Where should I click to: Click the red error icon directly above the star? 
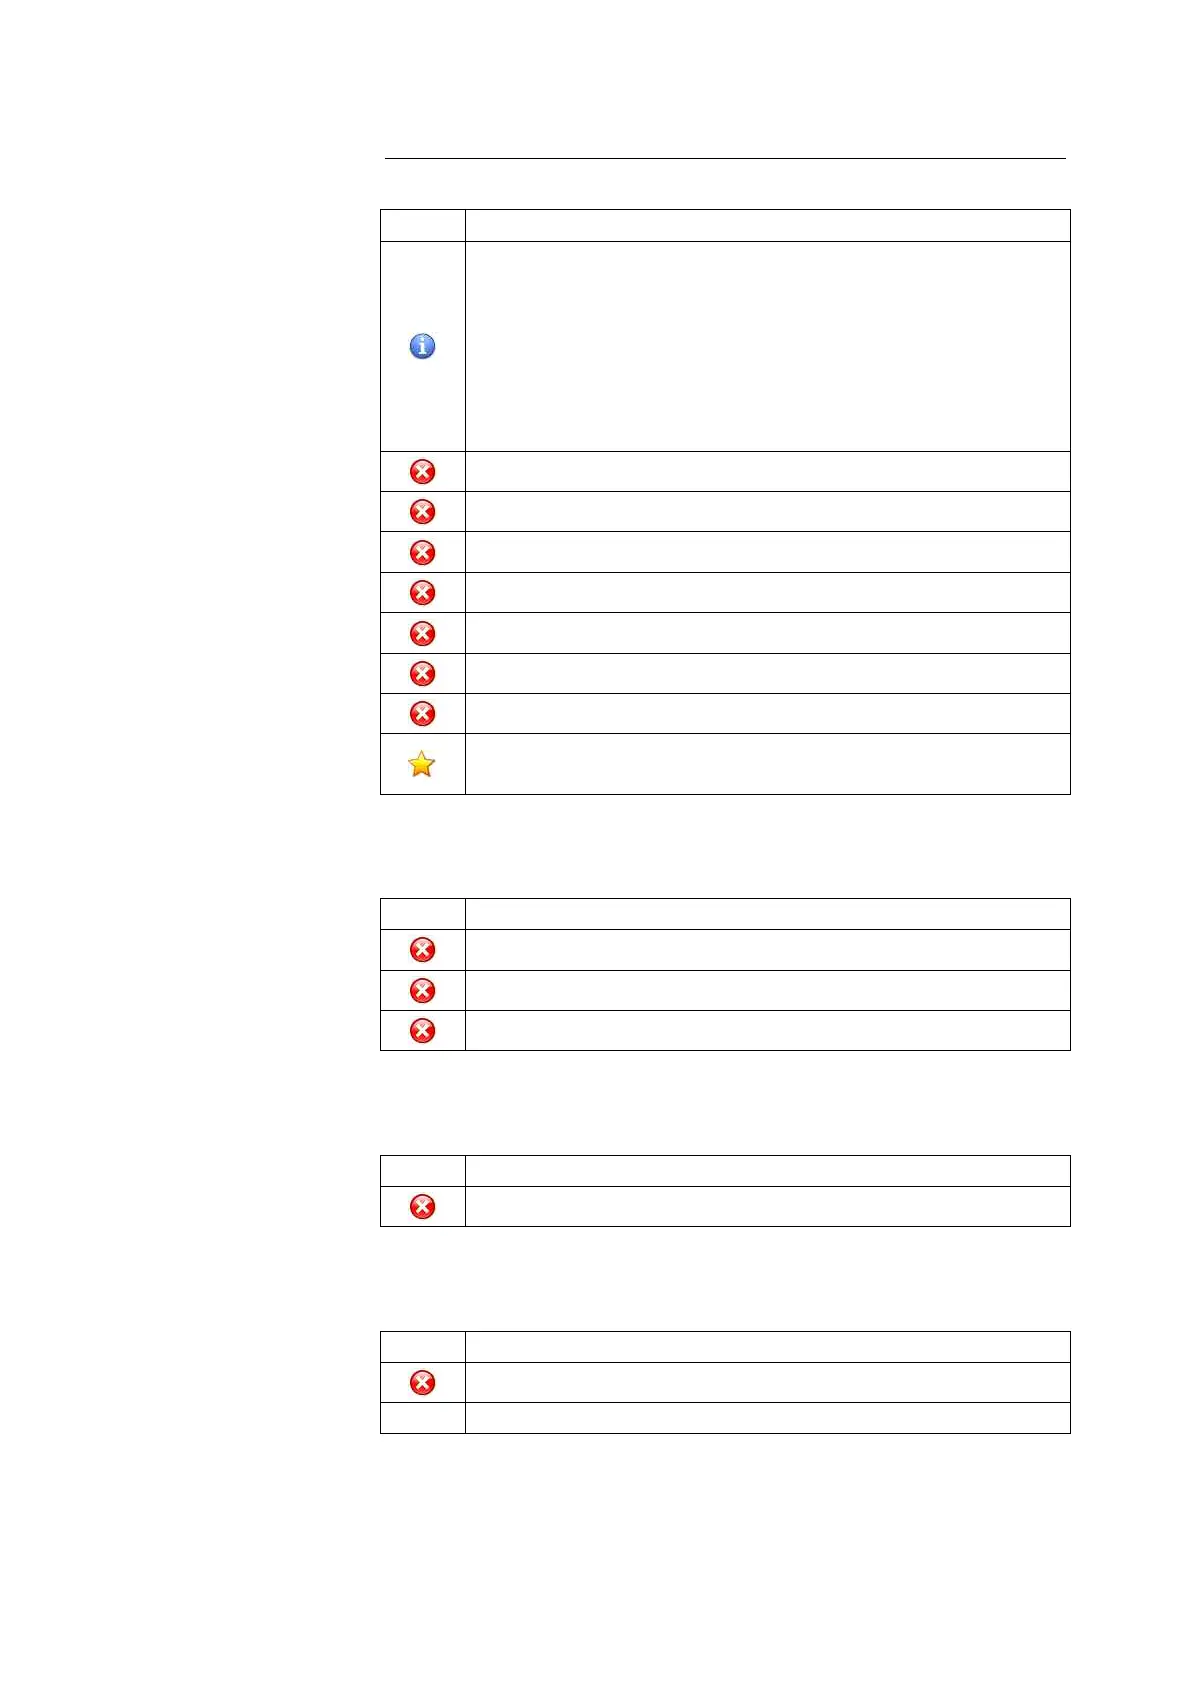(422, 714)
